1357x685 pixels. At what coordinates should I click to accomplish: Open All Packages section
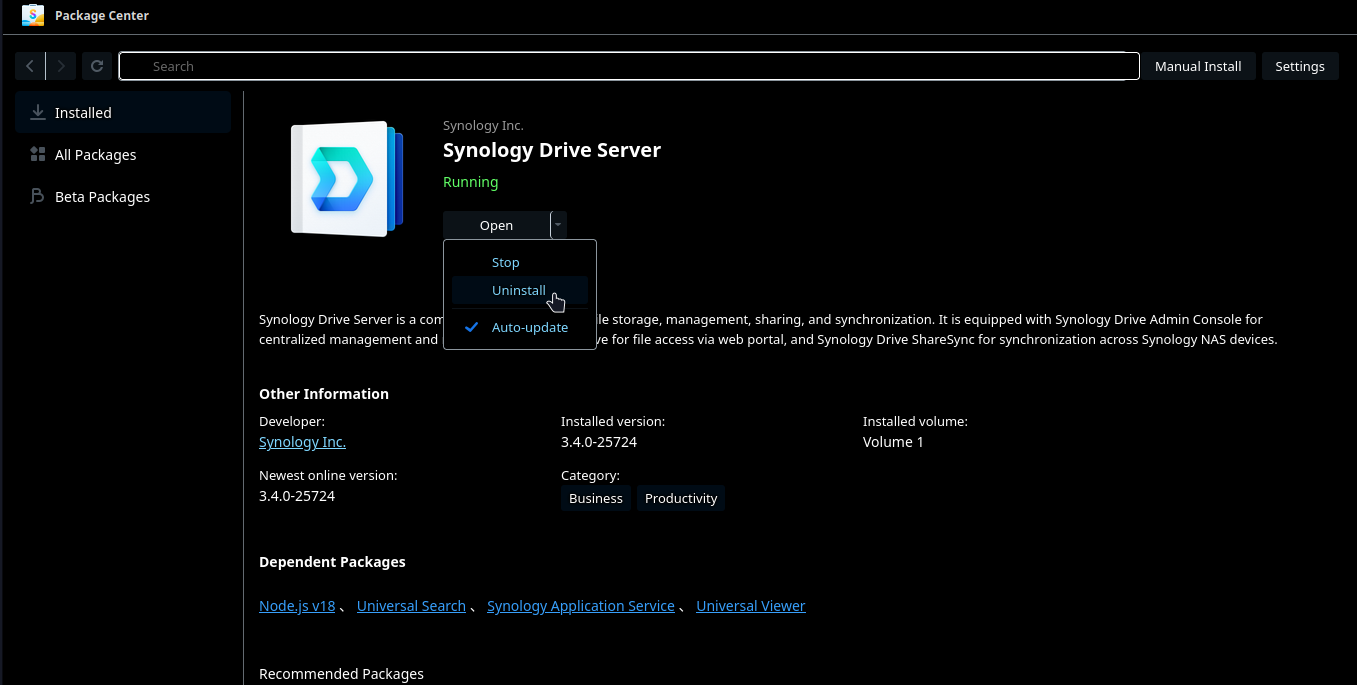click(96, 154)
